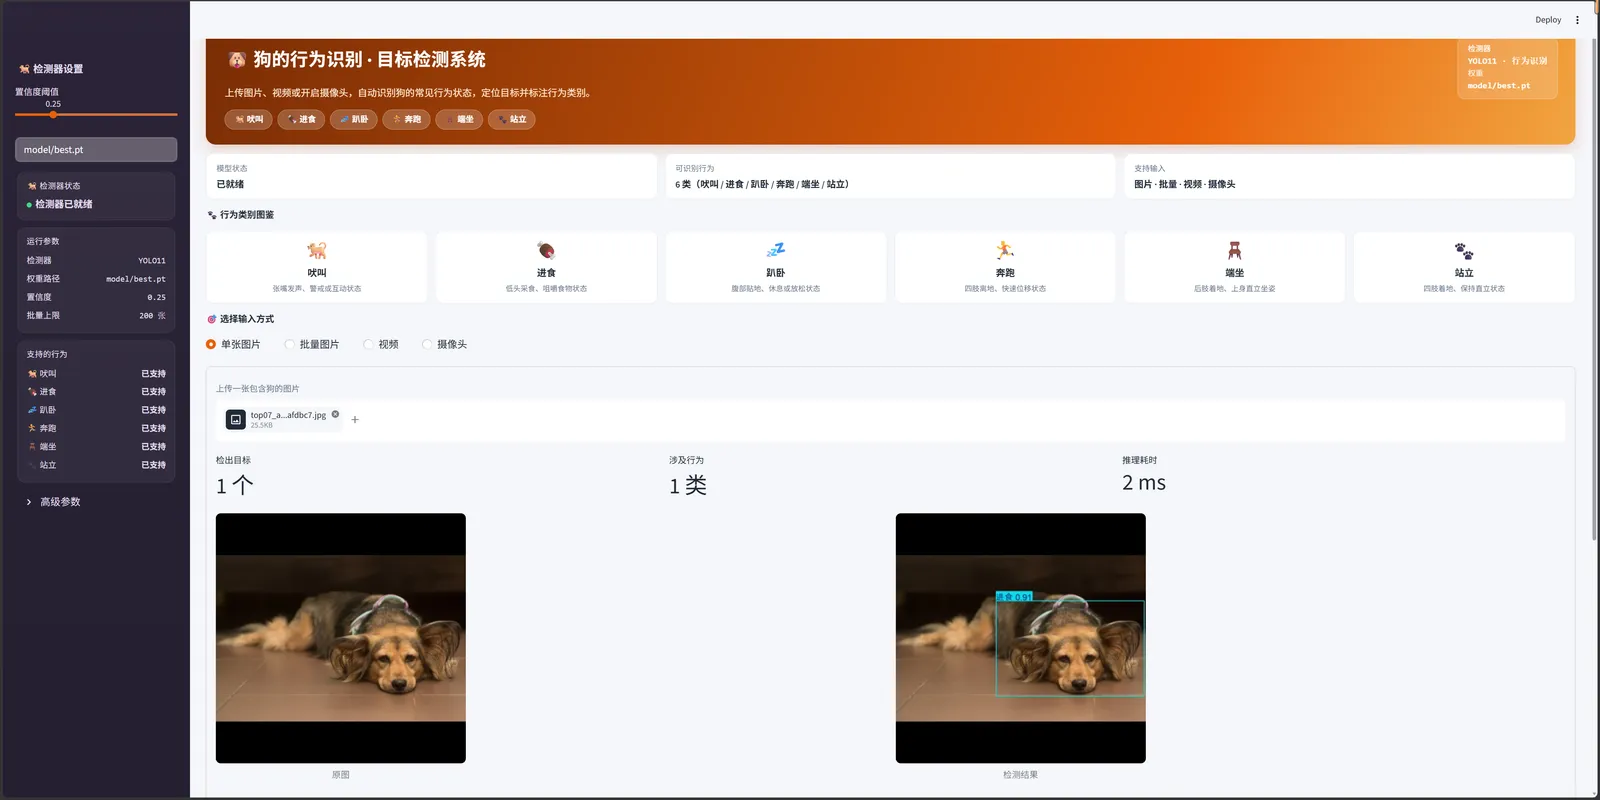Click the 2 ms inference time value
This screenshot has width=1600, height=800.
pyautogui.click(x=1144, y=483)
